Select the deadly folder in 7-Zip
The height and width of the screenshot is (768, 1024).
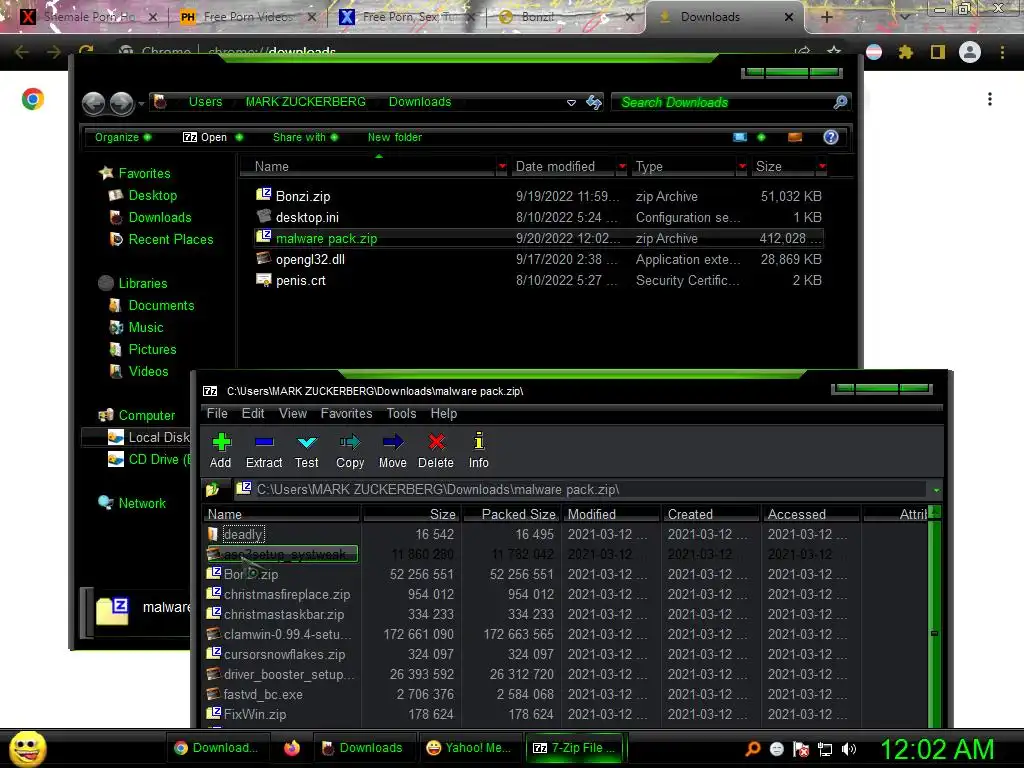pyautogui.click(x=244, y=534)
